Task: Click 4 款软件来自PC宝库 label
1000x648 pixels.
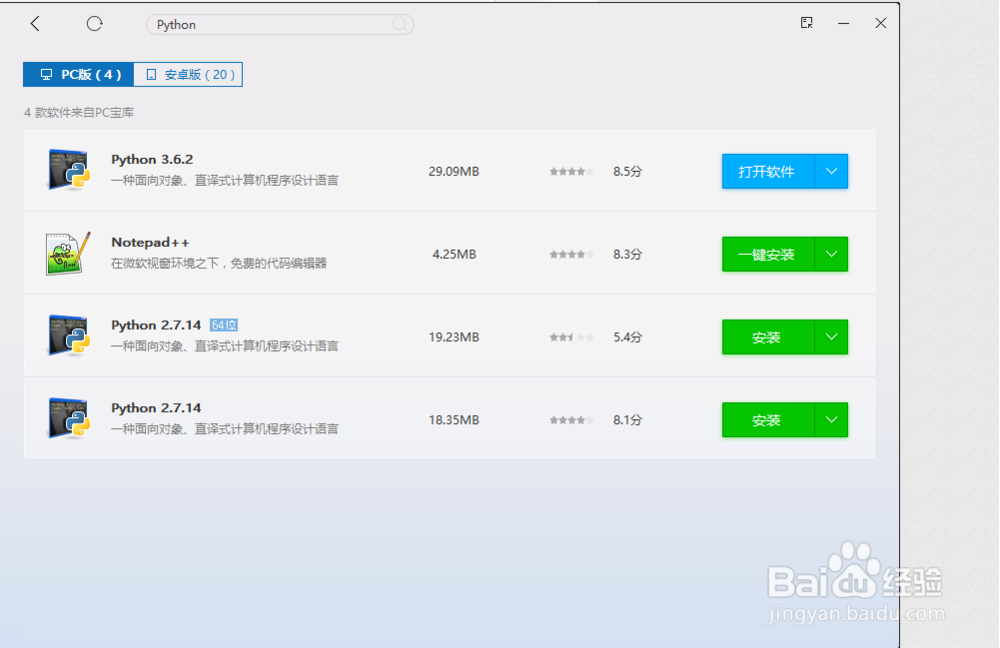Action: (x=79, y=113)
